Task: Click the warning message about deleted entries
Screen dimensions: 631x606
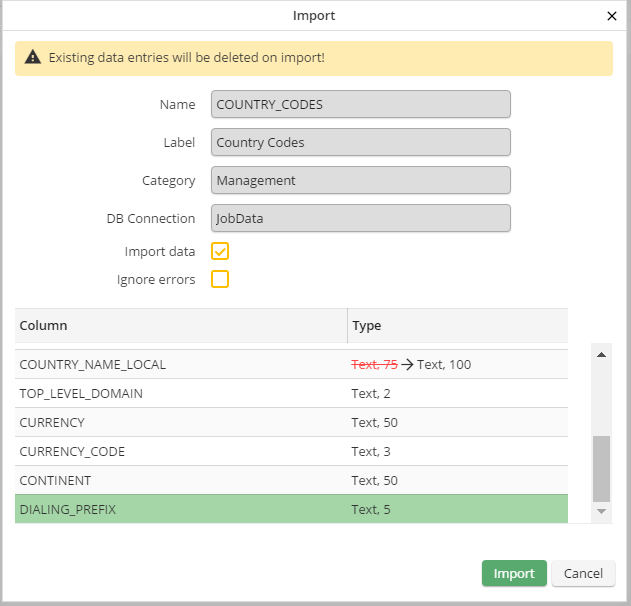Action: pos(187,58)
